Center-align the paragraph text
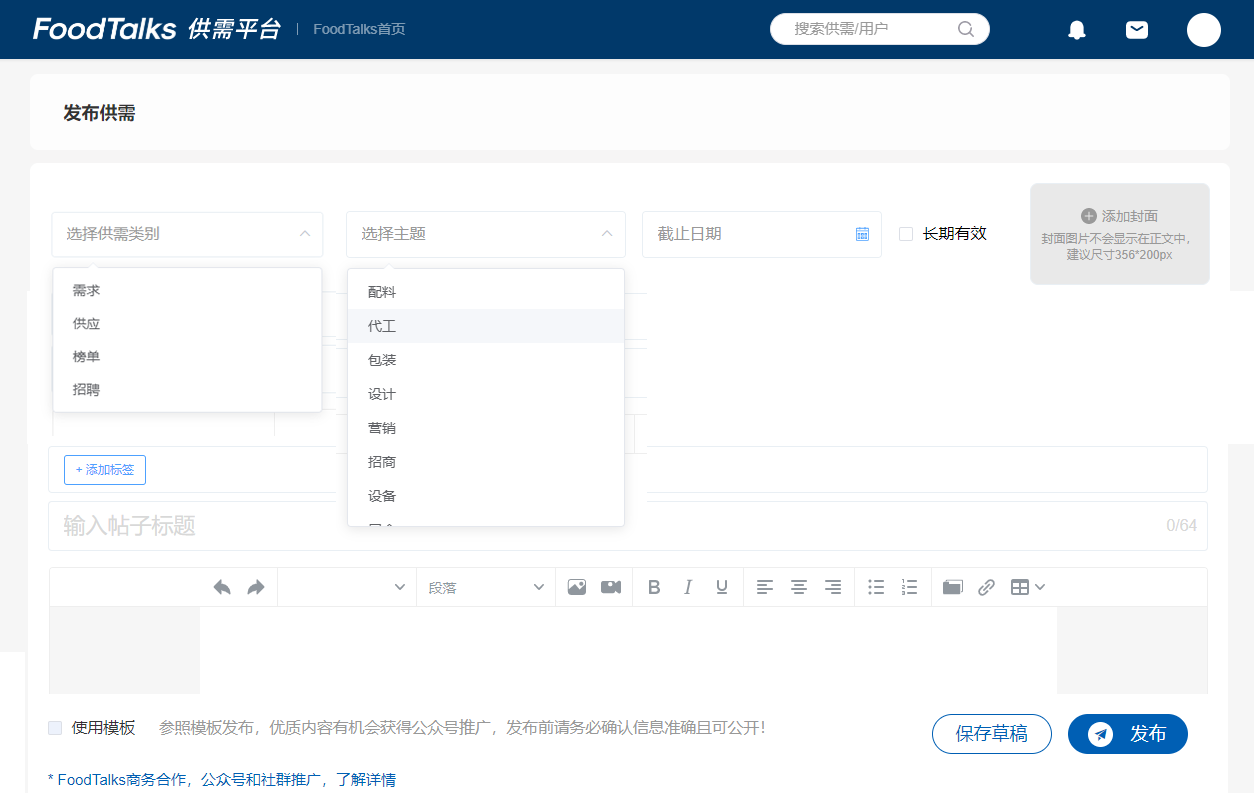 799,587
